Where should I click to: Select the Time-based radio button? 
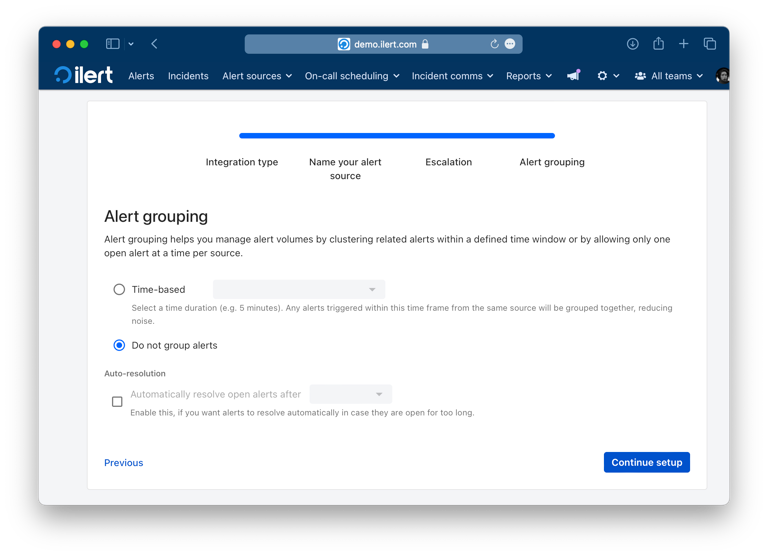coord(119,290)
